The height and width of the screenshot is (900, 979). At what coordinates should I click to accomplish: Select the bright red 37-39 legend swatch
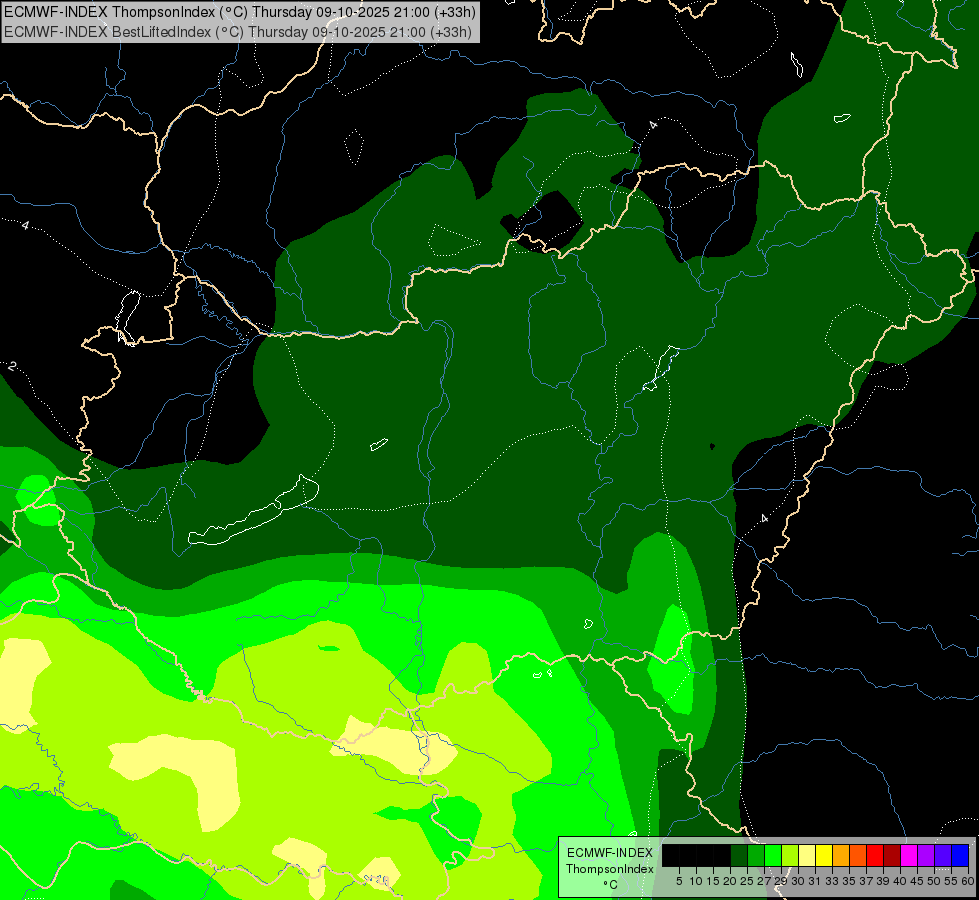click(875, 855)
